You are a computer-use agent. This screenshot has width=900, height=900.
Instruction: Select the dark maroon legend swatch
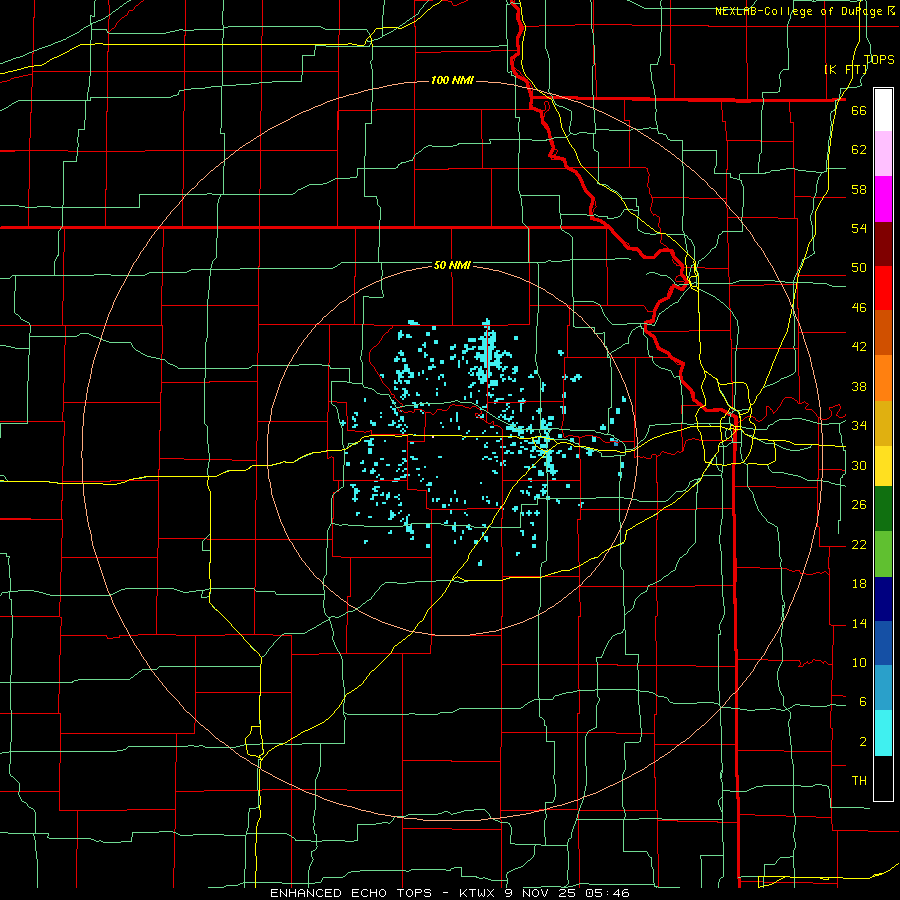(x=883, y=243)
